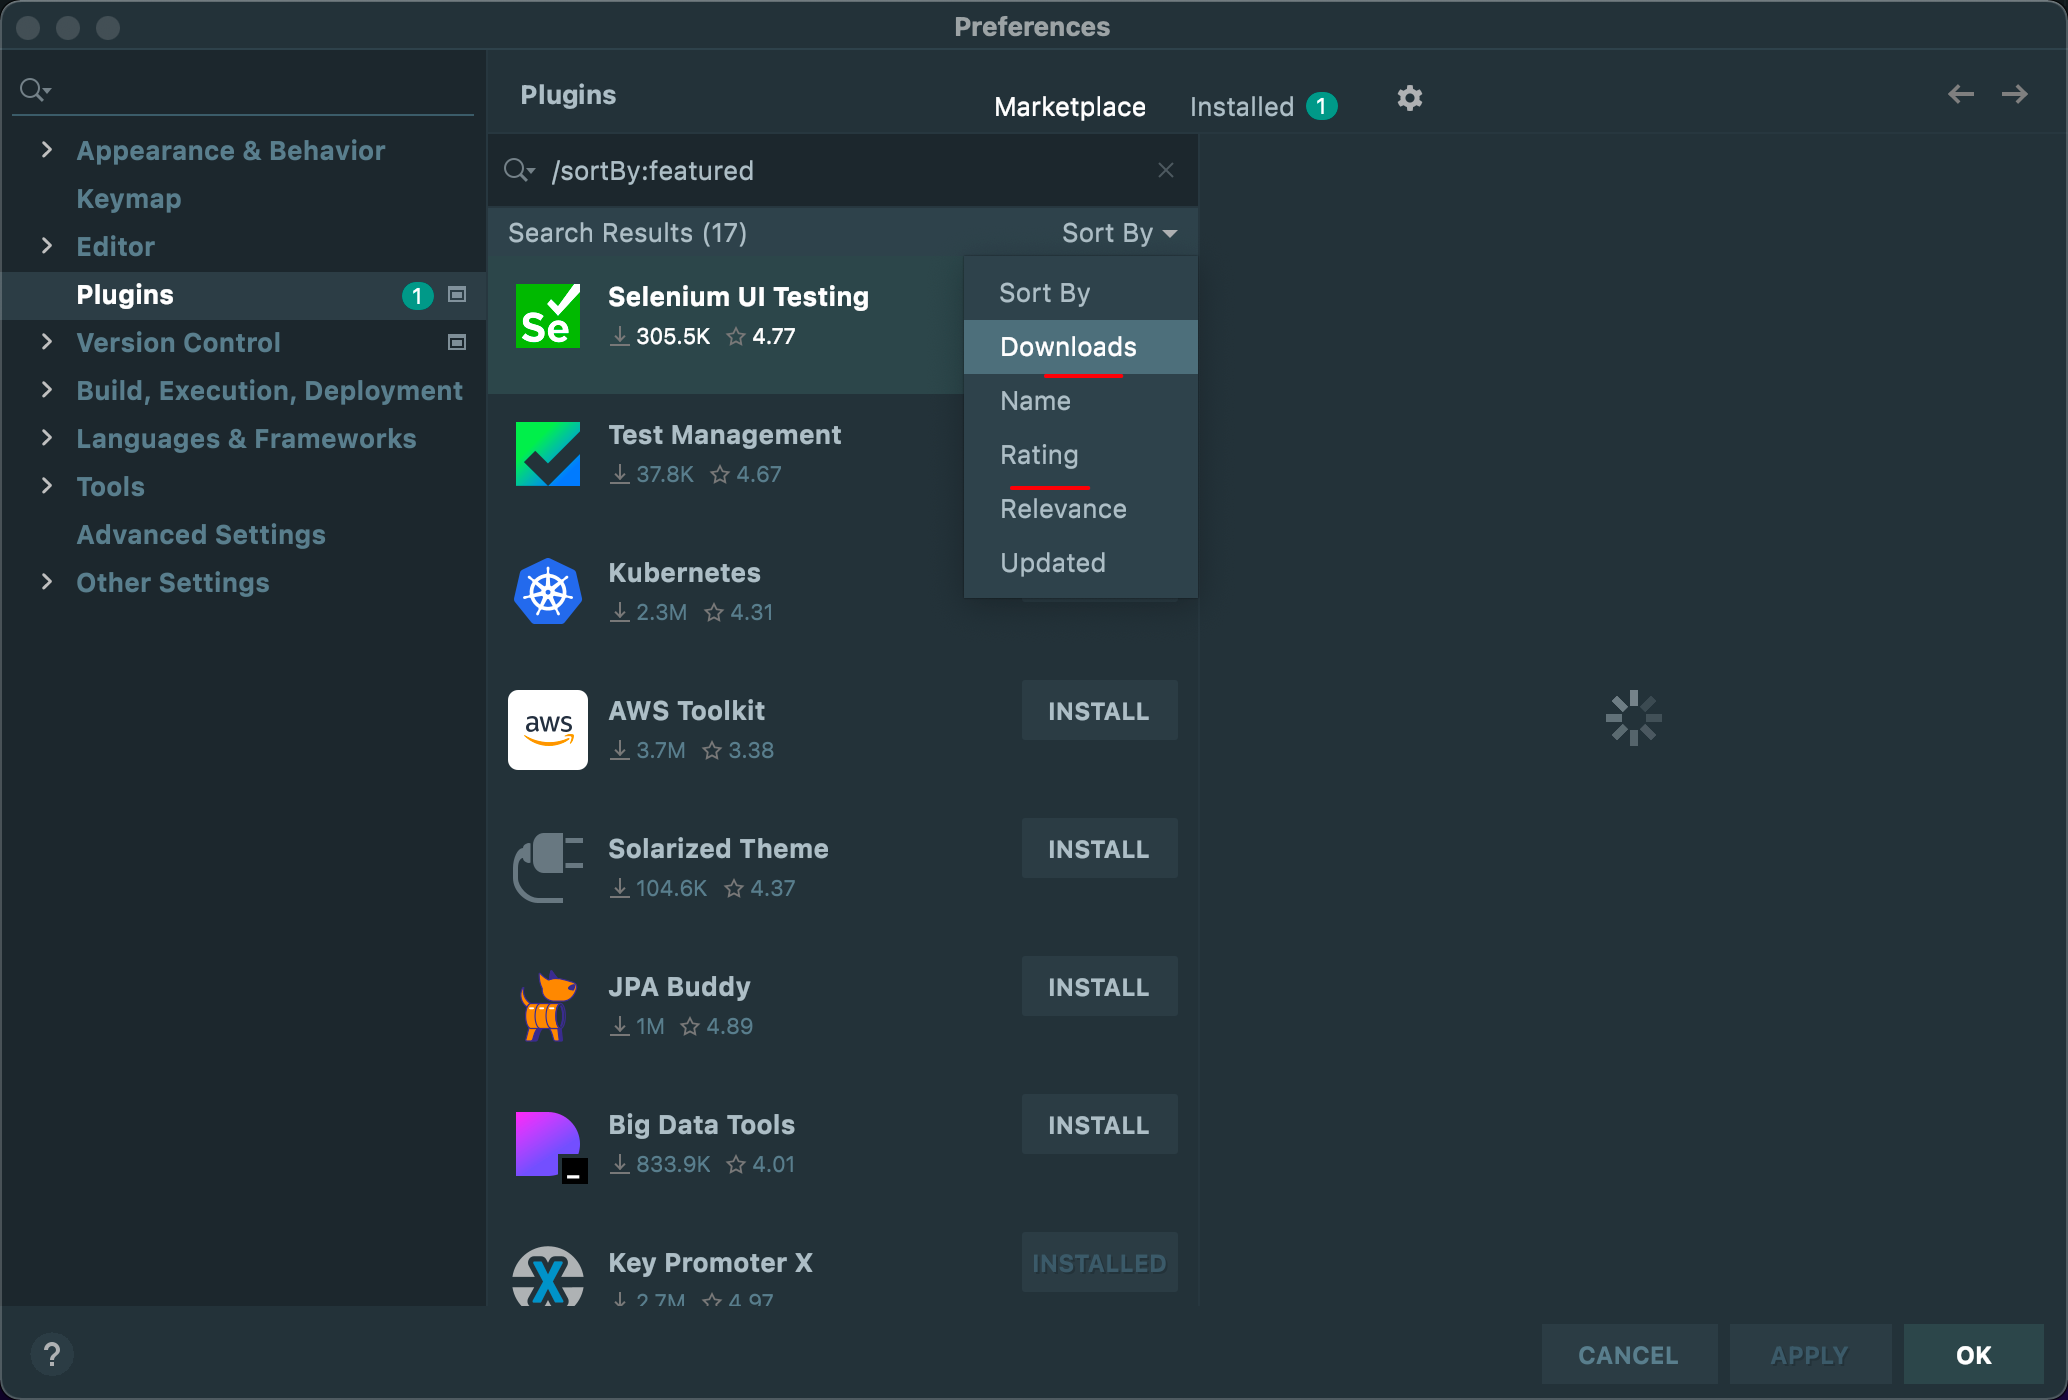Open the Sort By dropdown

(1118, 233)
